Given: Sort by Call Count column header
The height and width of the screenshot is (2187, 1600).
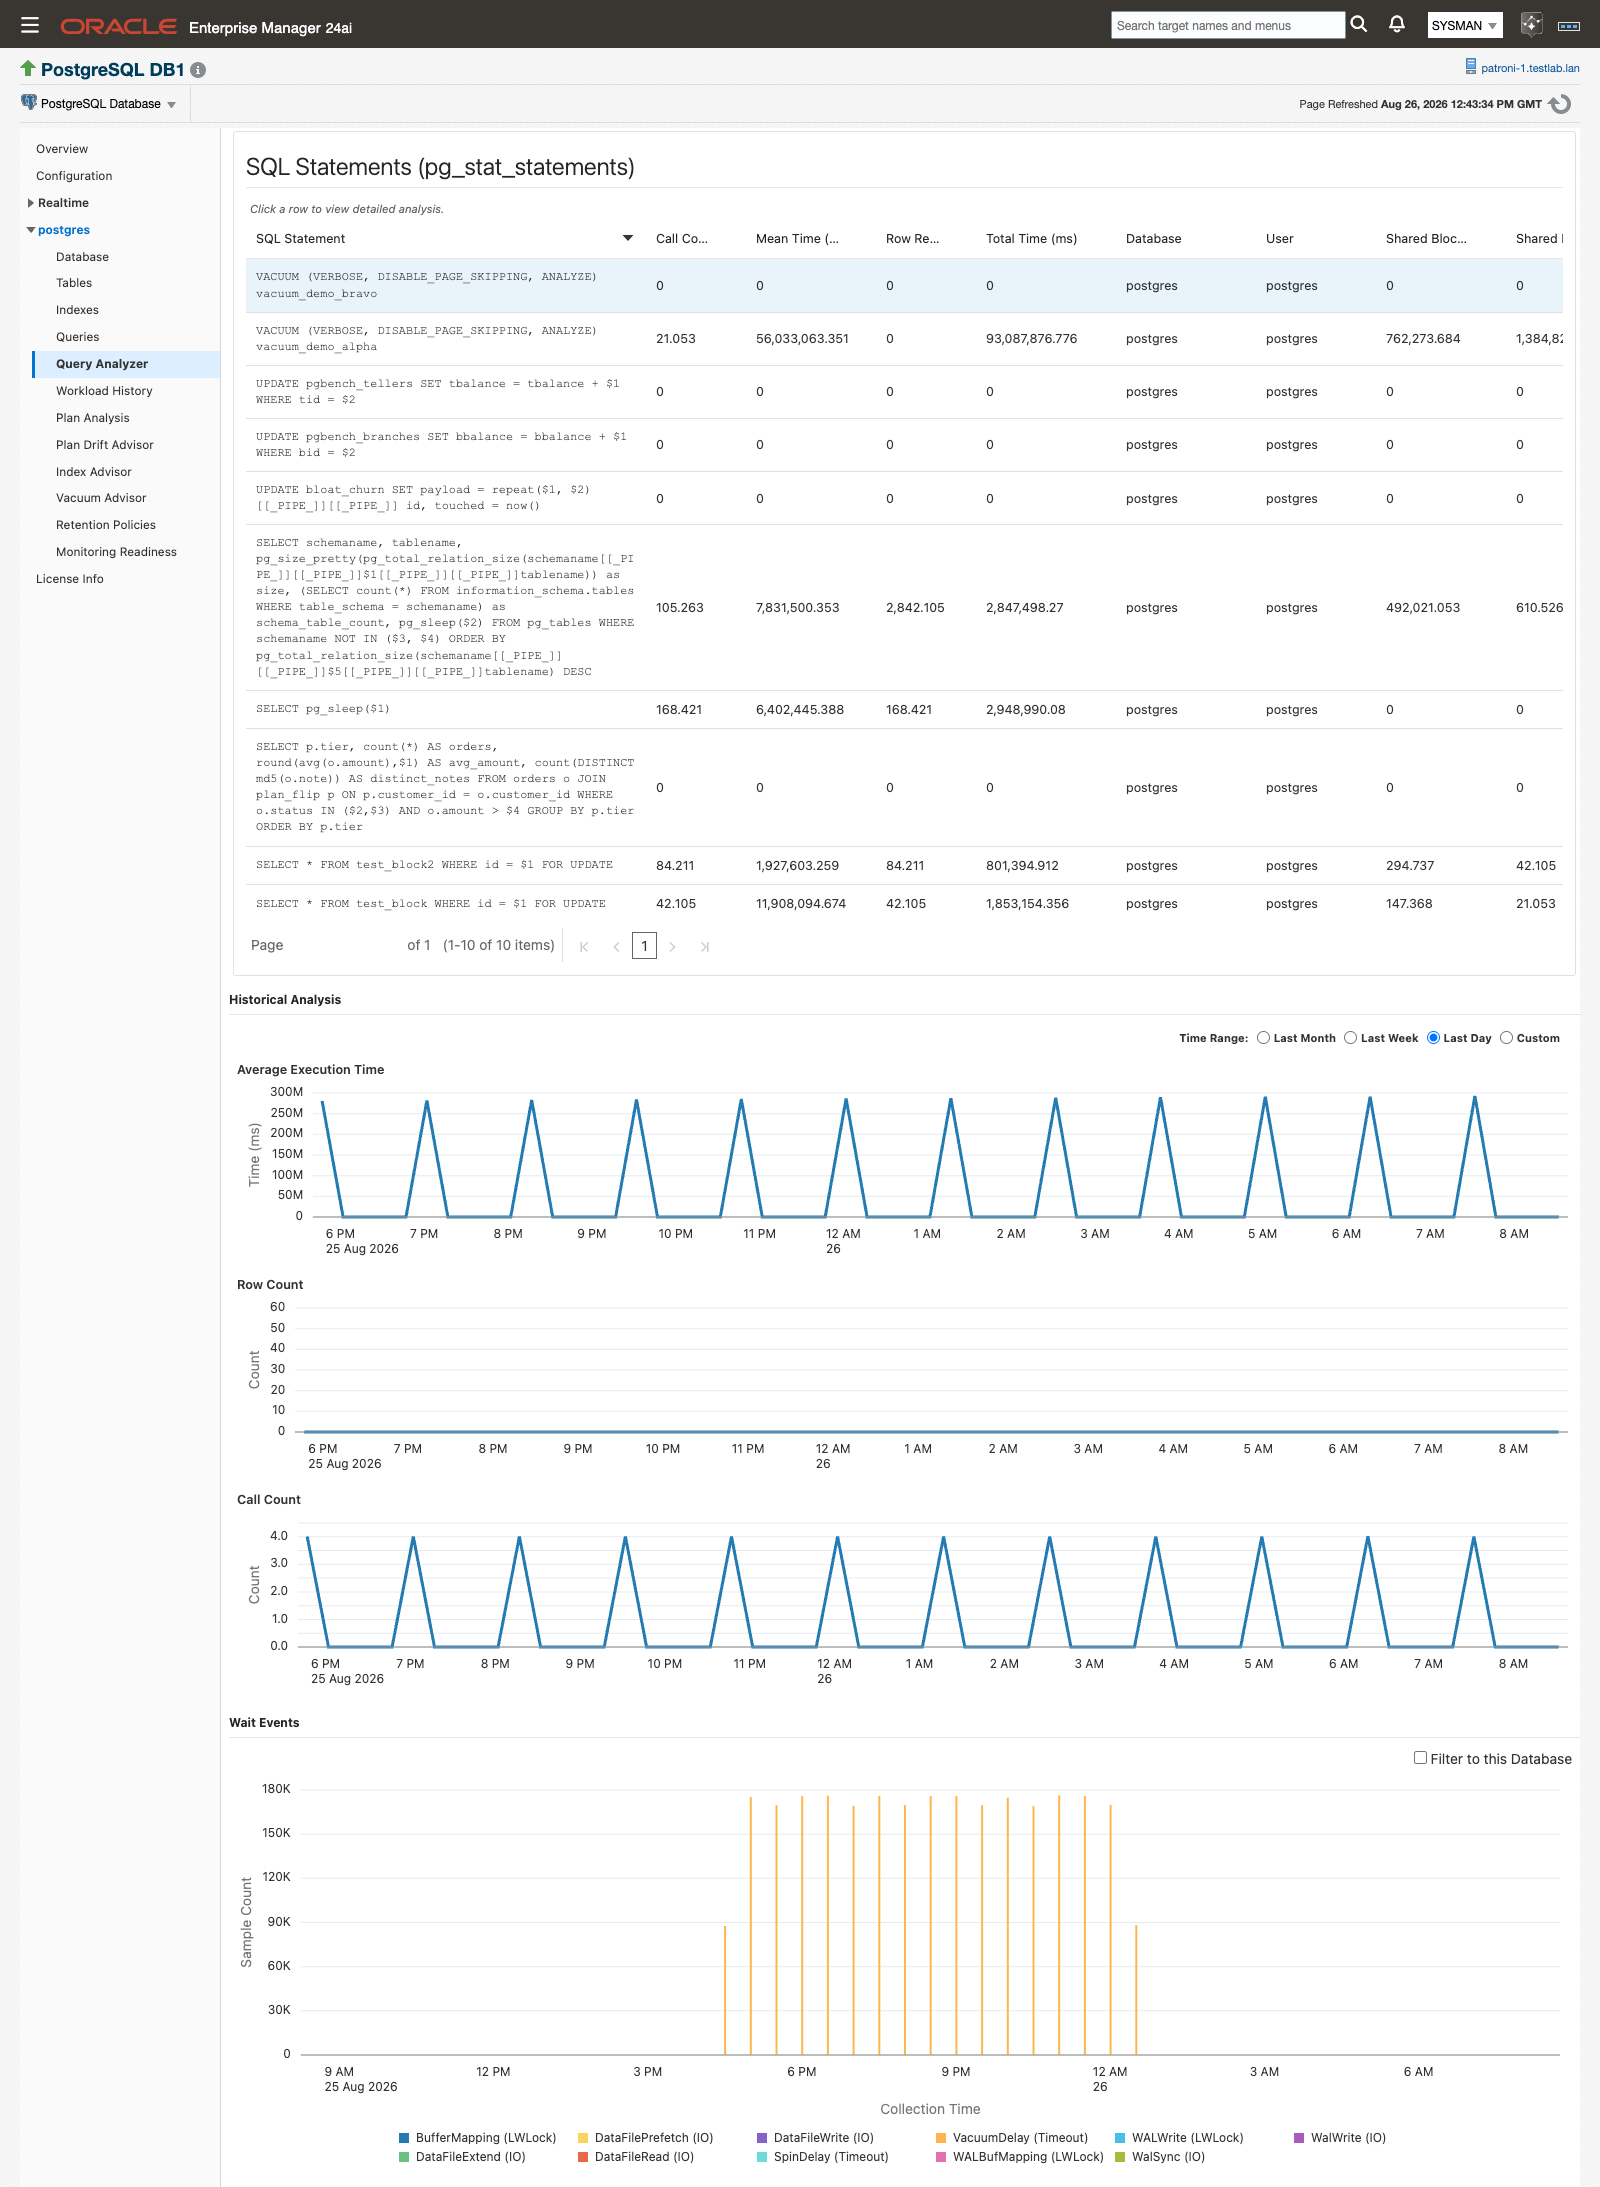Looking at the screenshot, I should tap(681, 239).
